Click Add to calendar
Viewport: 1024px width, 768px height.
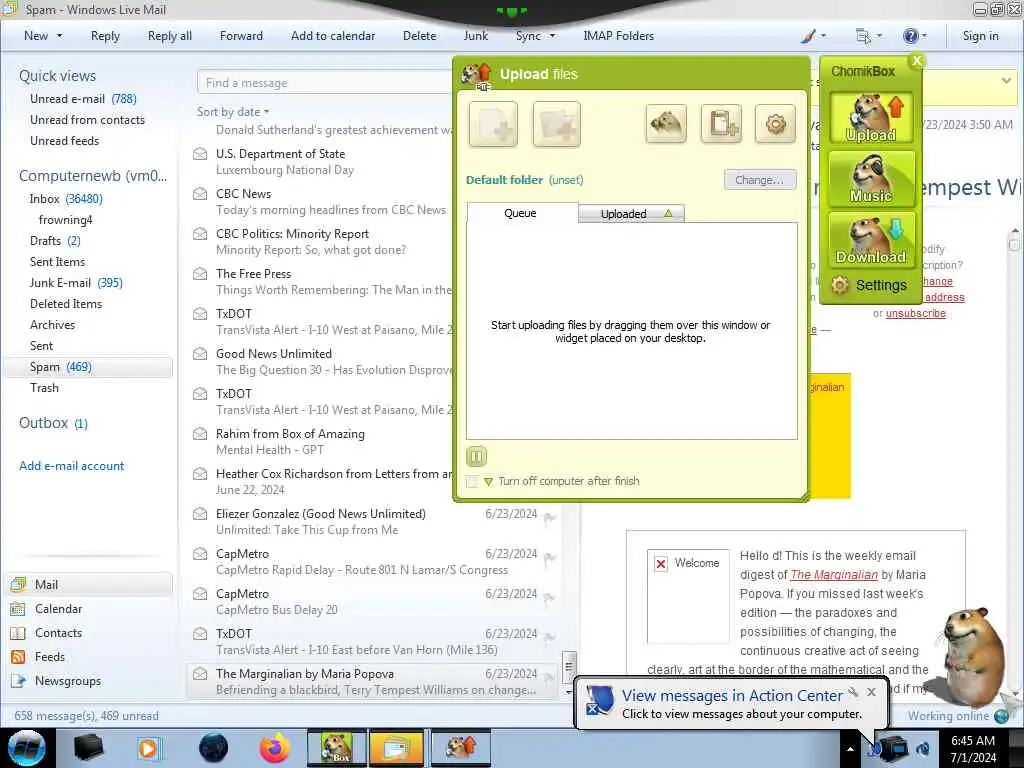pyautogui.click(x=333, y=36)
